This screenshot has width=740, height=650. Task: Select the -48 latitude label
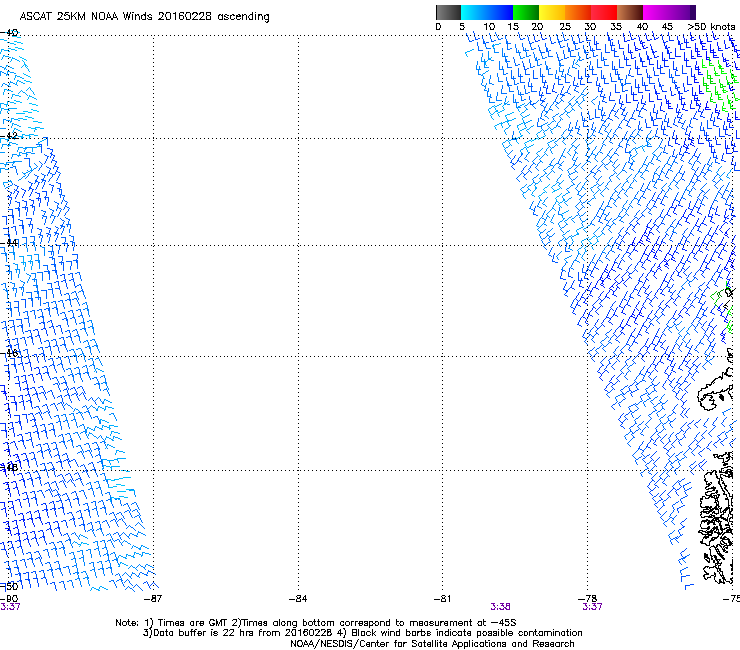(9, 467)
